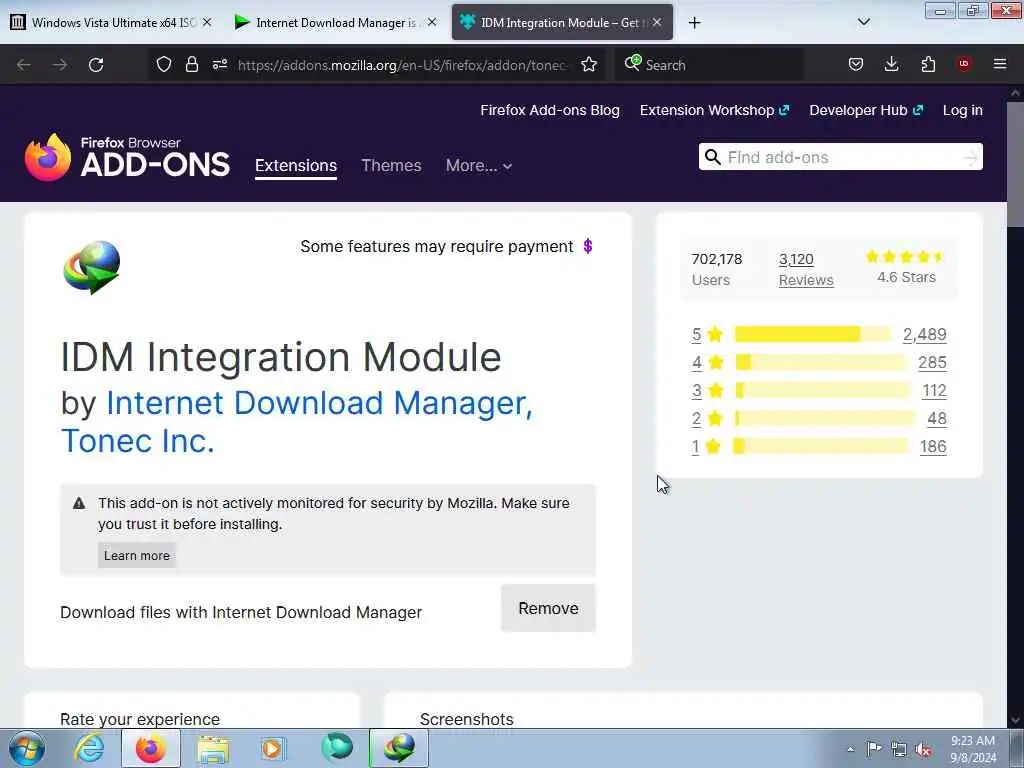Screen dimensions: 1024x768
Task: Open a new tab with the plus button
Action: coord(695,23)
